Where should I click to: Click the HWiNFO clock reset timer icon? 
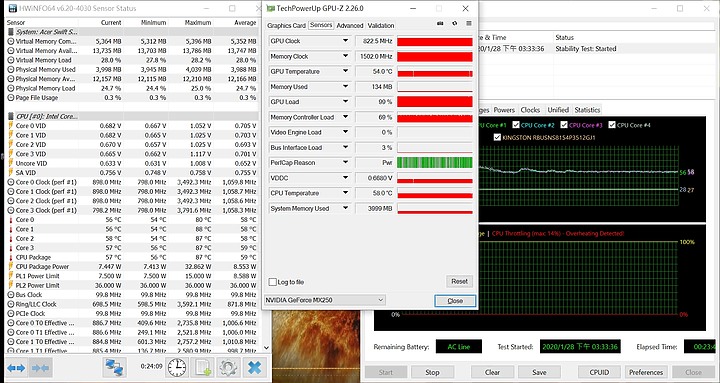click(177, 367)
